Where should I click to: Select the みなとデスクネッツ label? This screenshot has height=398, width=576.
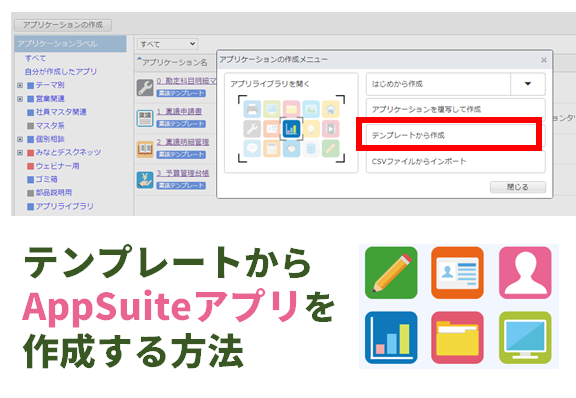coord(68,153)
